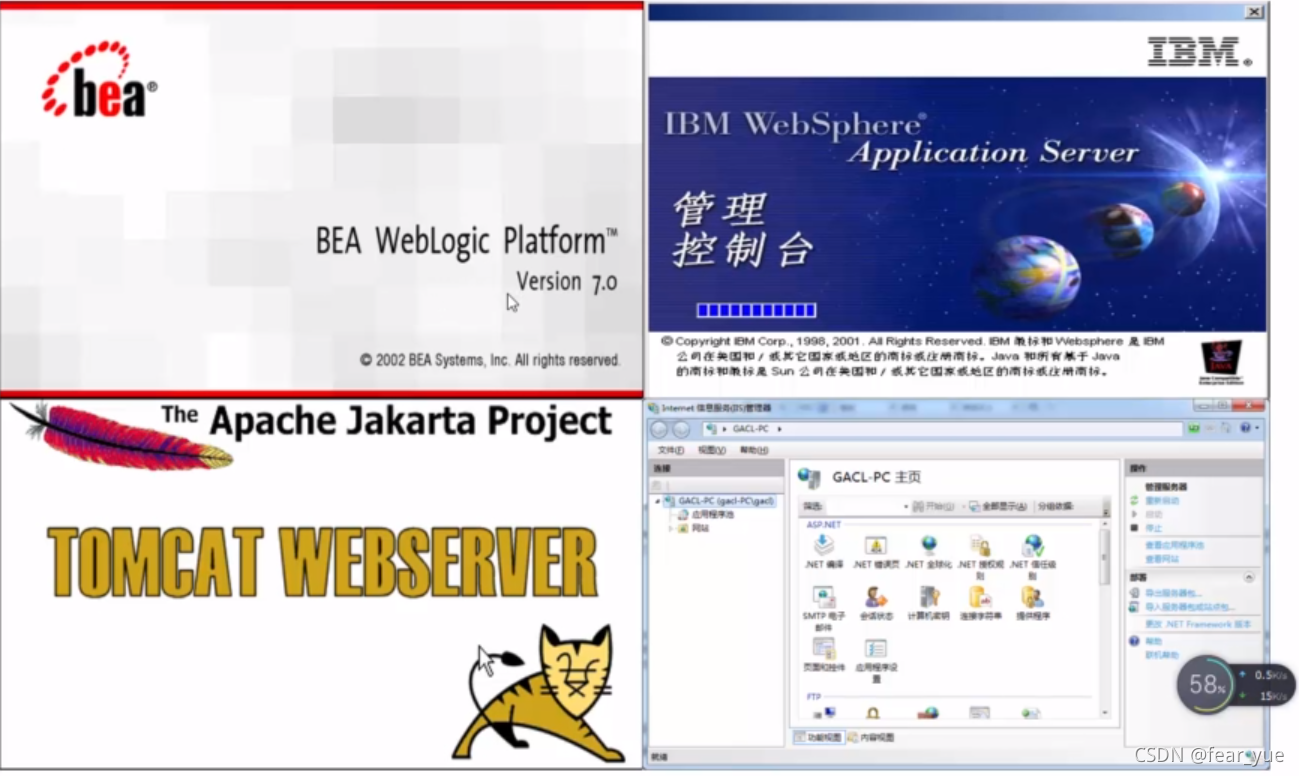Open the 连接字符串 icon

979,597
